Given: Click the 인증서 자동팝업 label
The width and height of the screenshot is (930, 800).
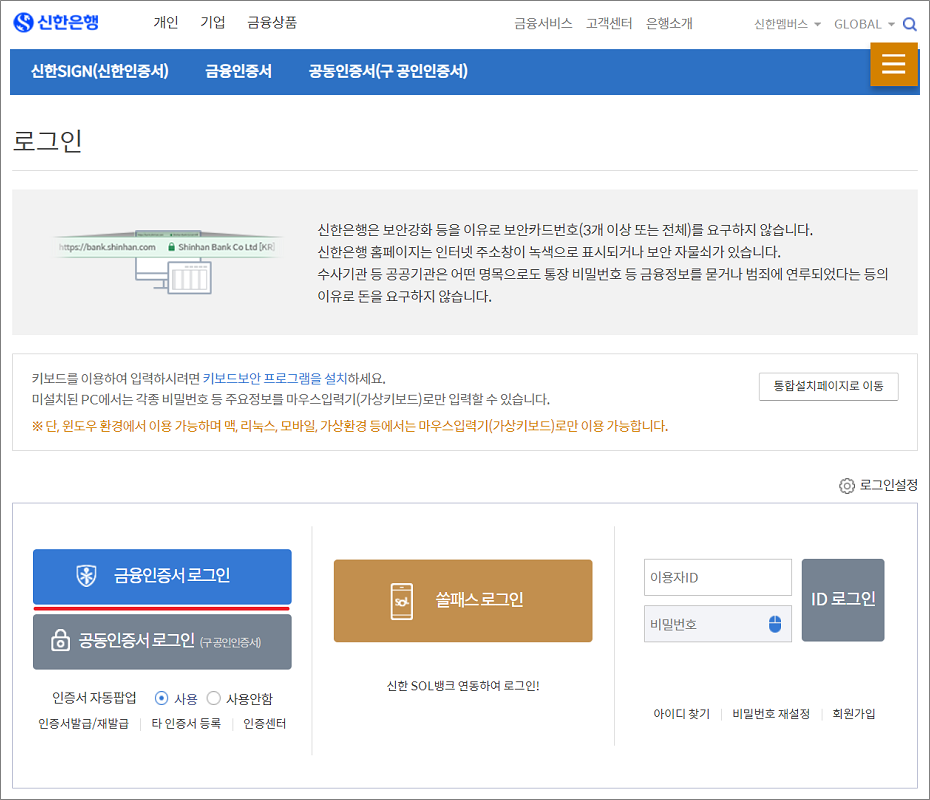Looking at the screenshot, I should [x=94, y=698].
